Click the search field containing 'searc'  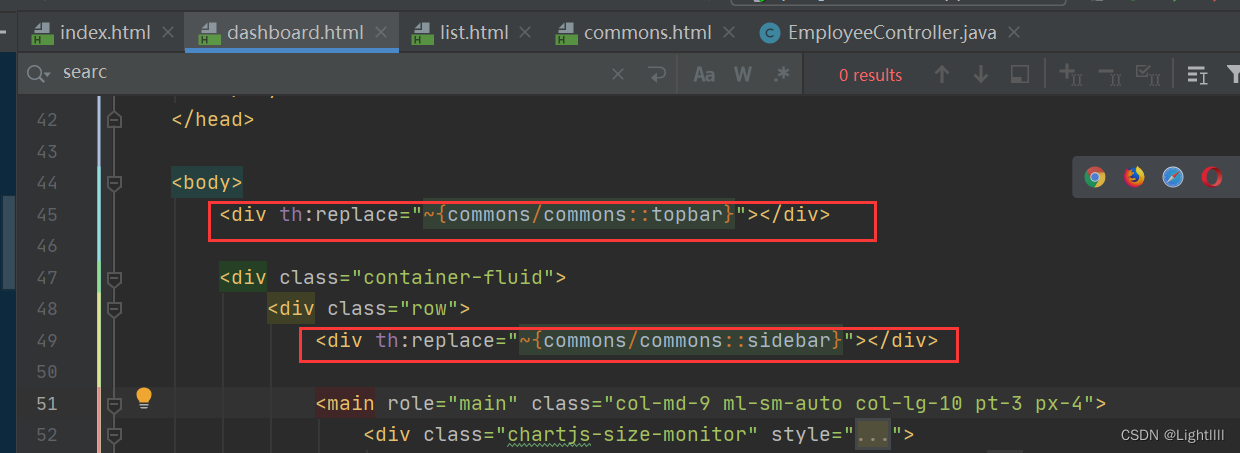[330, 74]
